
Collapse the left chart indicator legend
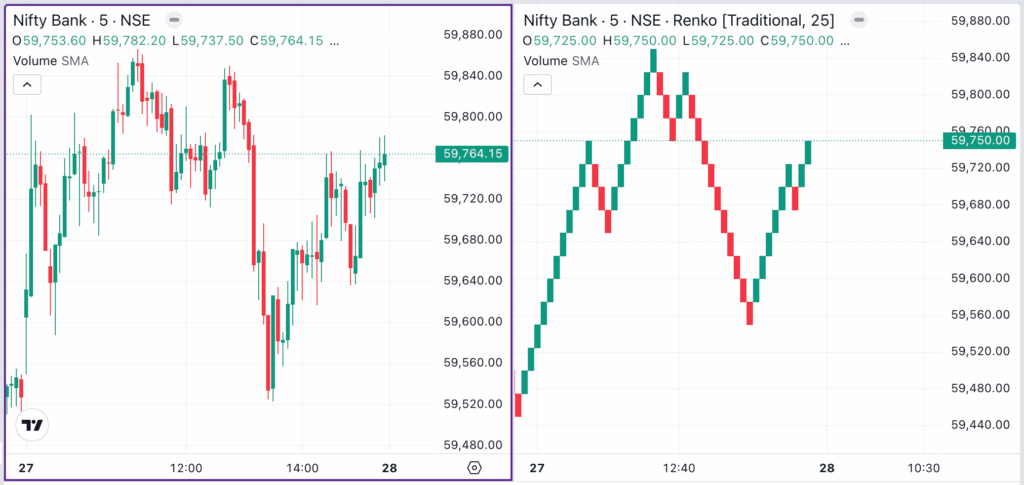[x=27, y=84]
